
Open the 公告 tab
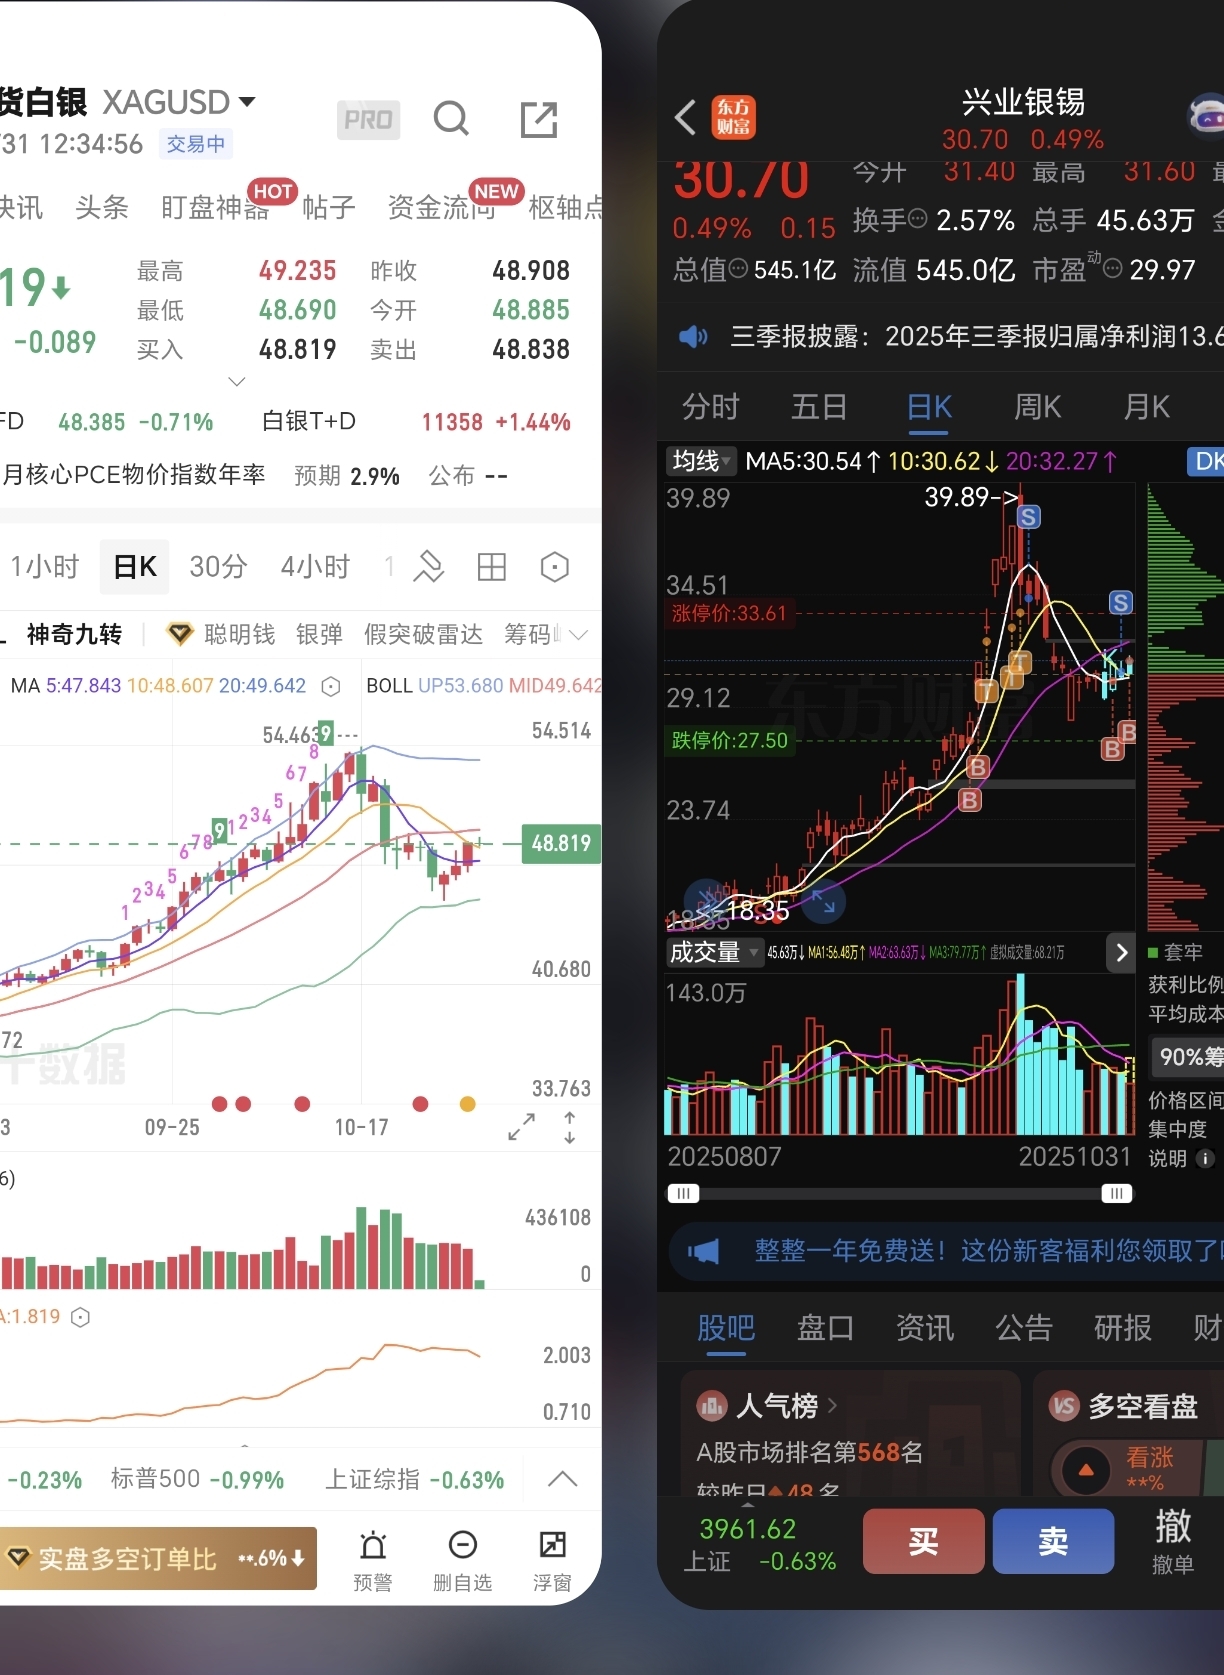1024,1327
